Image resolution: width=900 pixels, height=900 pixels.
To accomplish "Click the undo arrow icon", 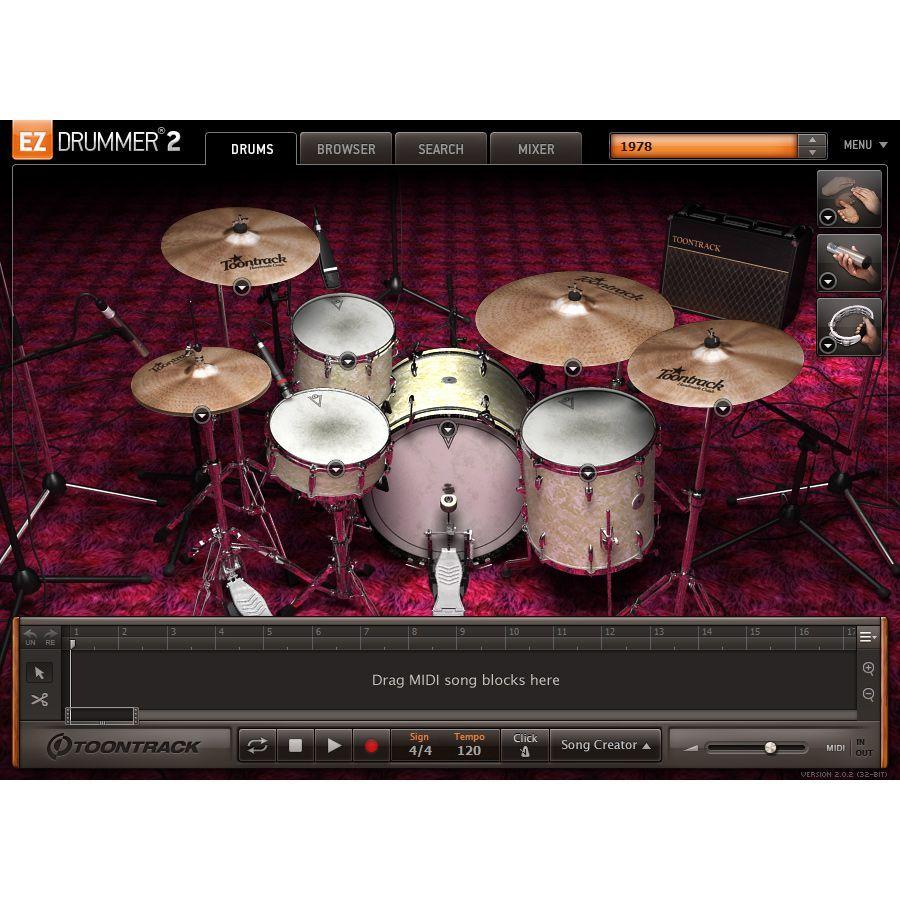I will coord(30,637).
